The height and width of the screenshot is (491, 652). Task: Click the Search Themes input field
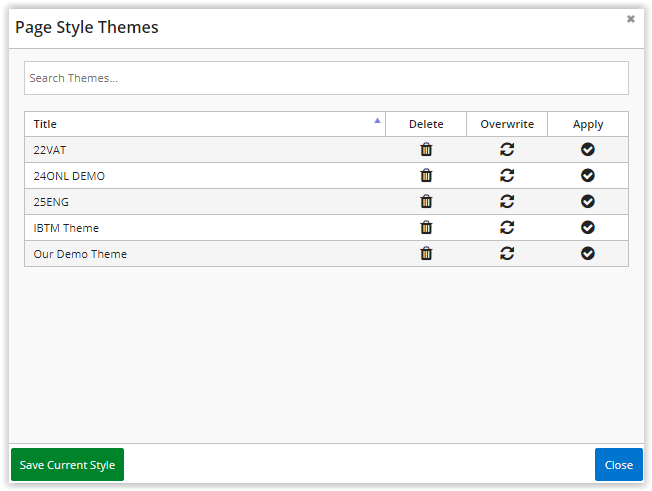[x=326, y=78]
